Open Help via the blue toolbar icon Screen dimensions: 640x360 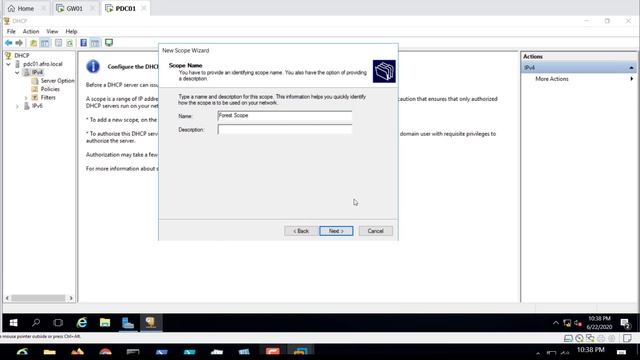[83, 43]
